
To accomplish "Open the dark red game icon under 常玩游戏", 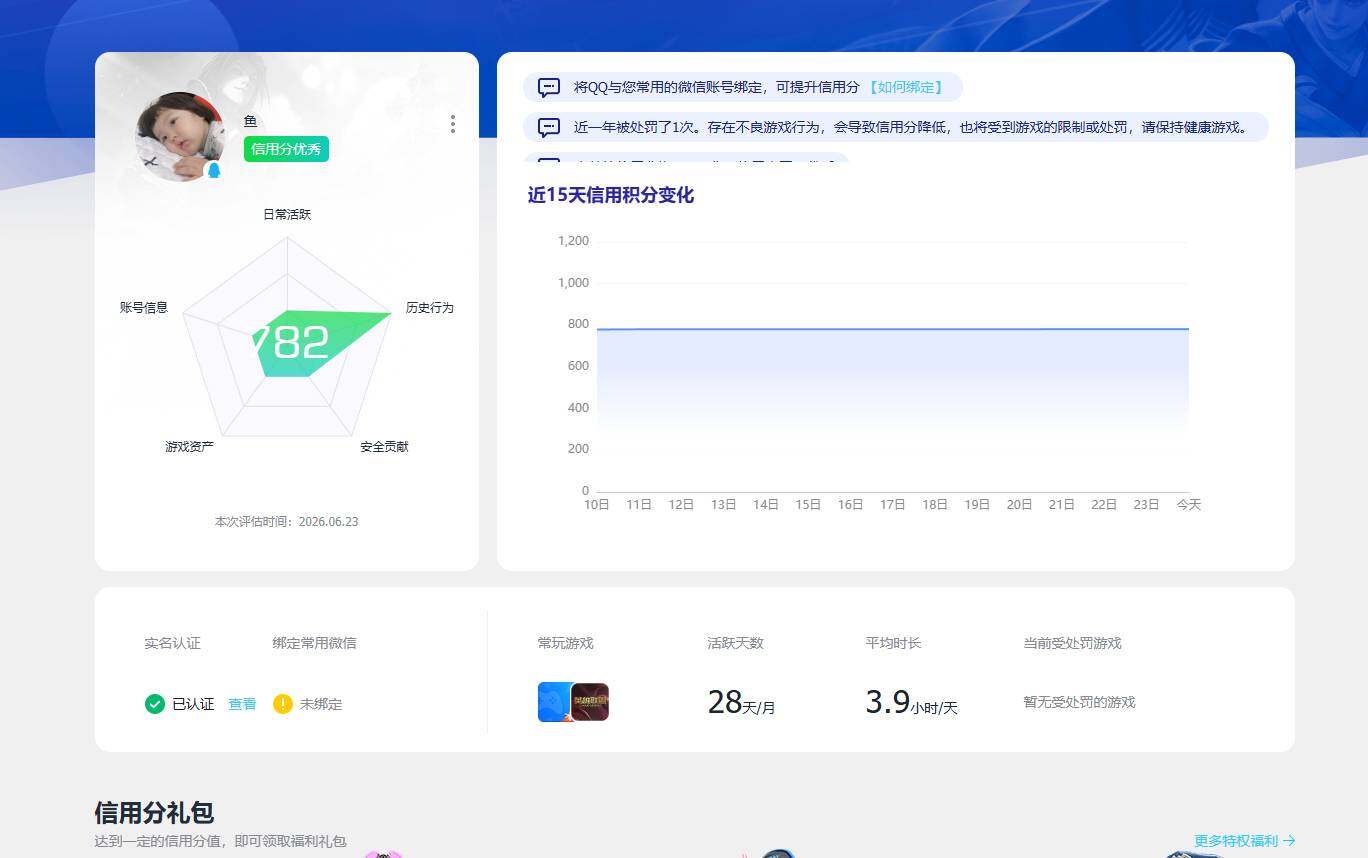I will click(x=590, y=702).
